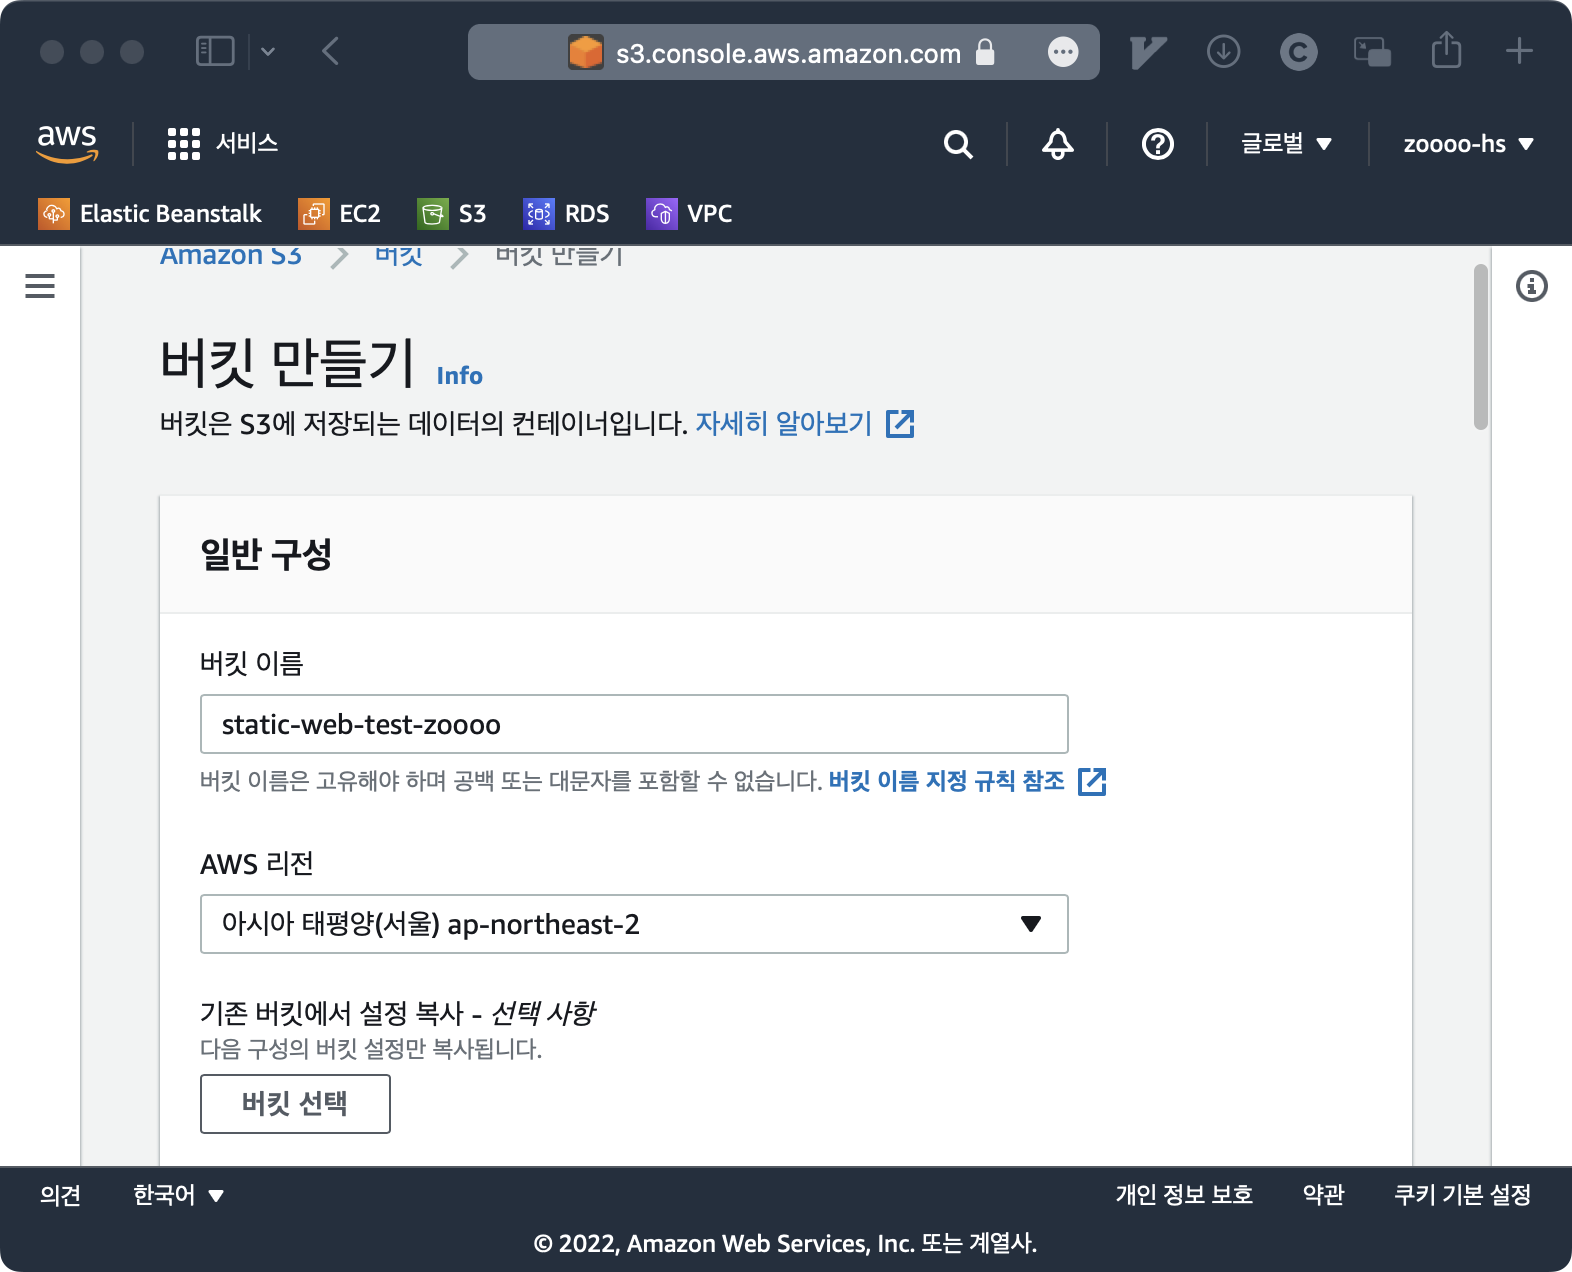The height and width of the screenshot is (1272, 1572).
Task: Click the S3 bucket shortcut icon
Action: pyautogui.click(x=433, y=213)
